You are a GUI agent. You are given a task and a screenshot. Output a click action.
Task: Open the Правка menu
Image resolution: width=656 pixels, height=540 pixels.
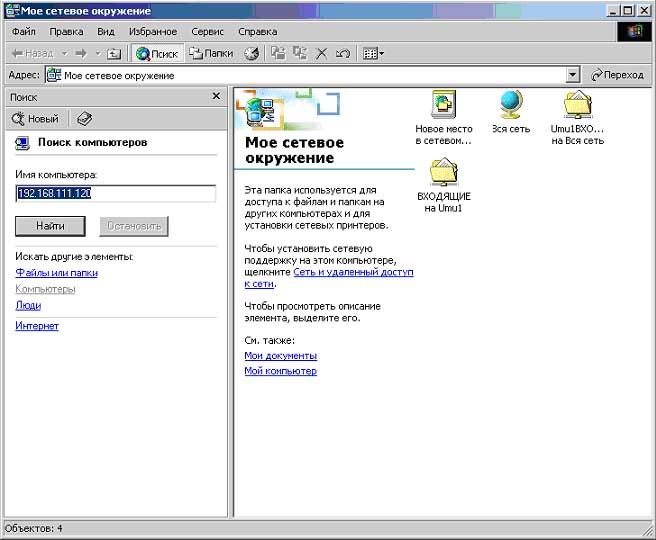click(66, 32)
